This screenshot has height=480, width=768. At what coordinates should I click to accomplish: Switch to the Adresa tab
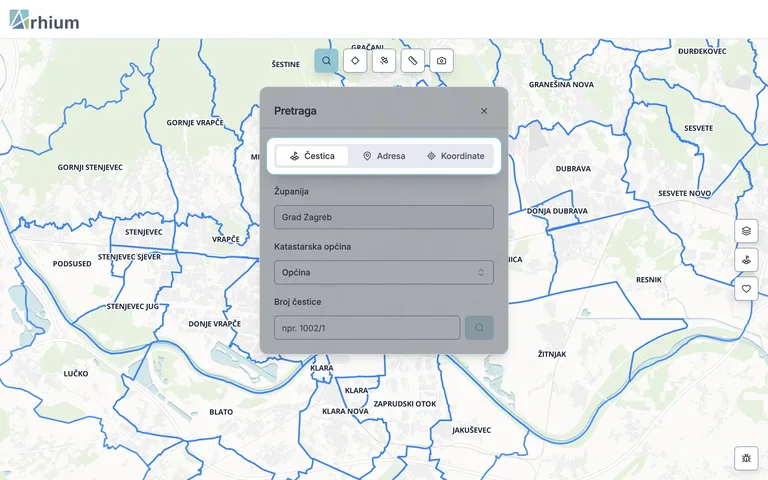coord(384,156)
